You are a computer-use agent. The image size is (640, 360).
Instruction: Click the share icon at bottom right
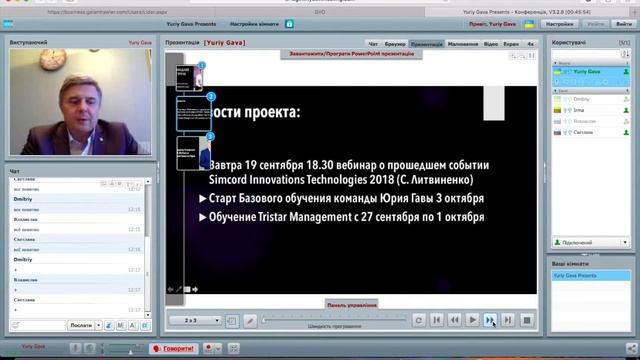coord(631,348)
